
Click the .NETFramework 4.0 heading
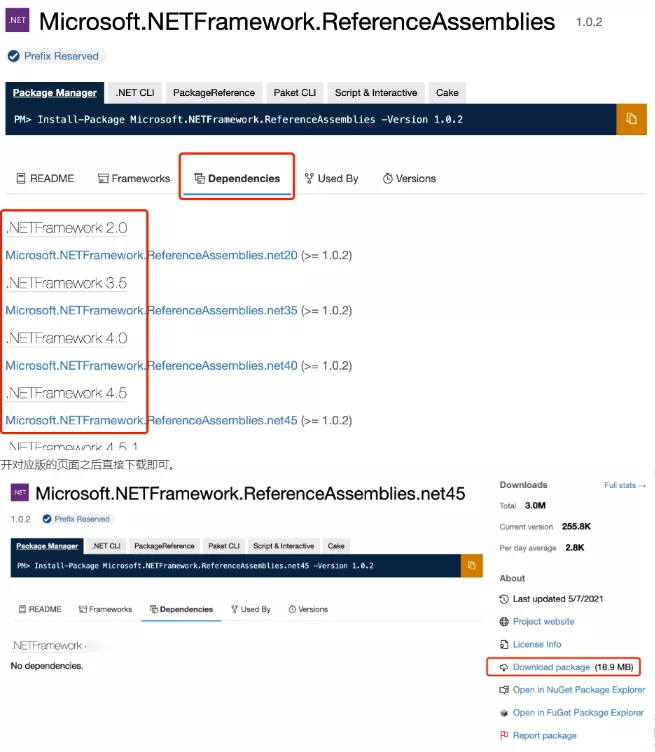coord(67,338)
